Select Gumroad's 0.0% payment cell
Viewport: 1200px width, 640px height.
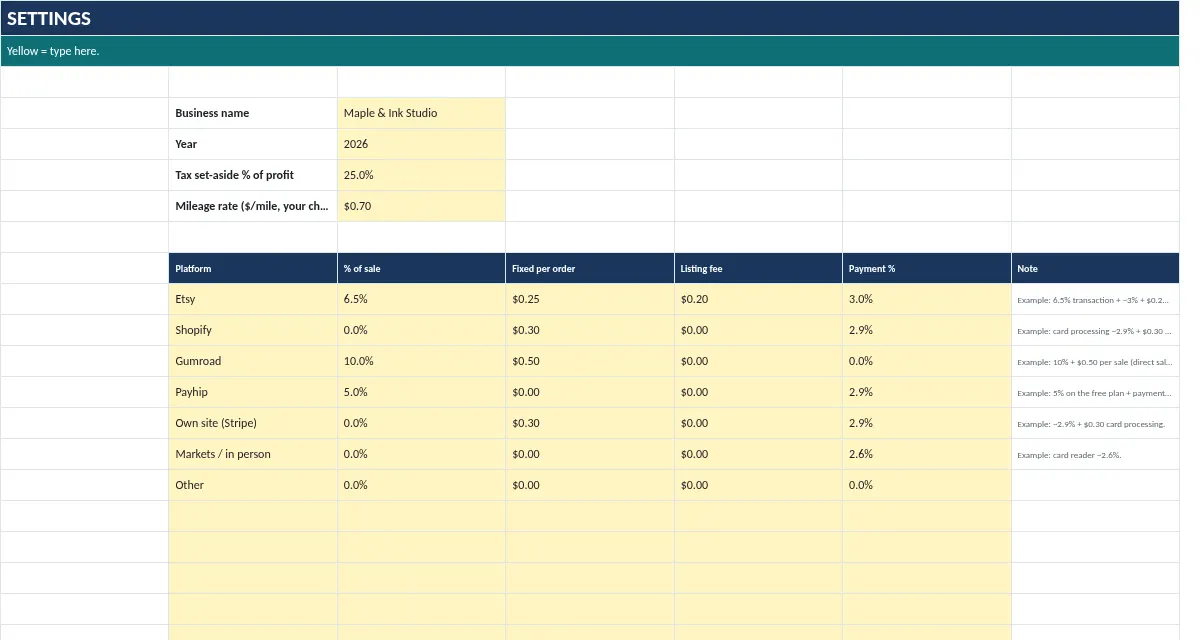(x=927, y=361)
